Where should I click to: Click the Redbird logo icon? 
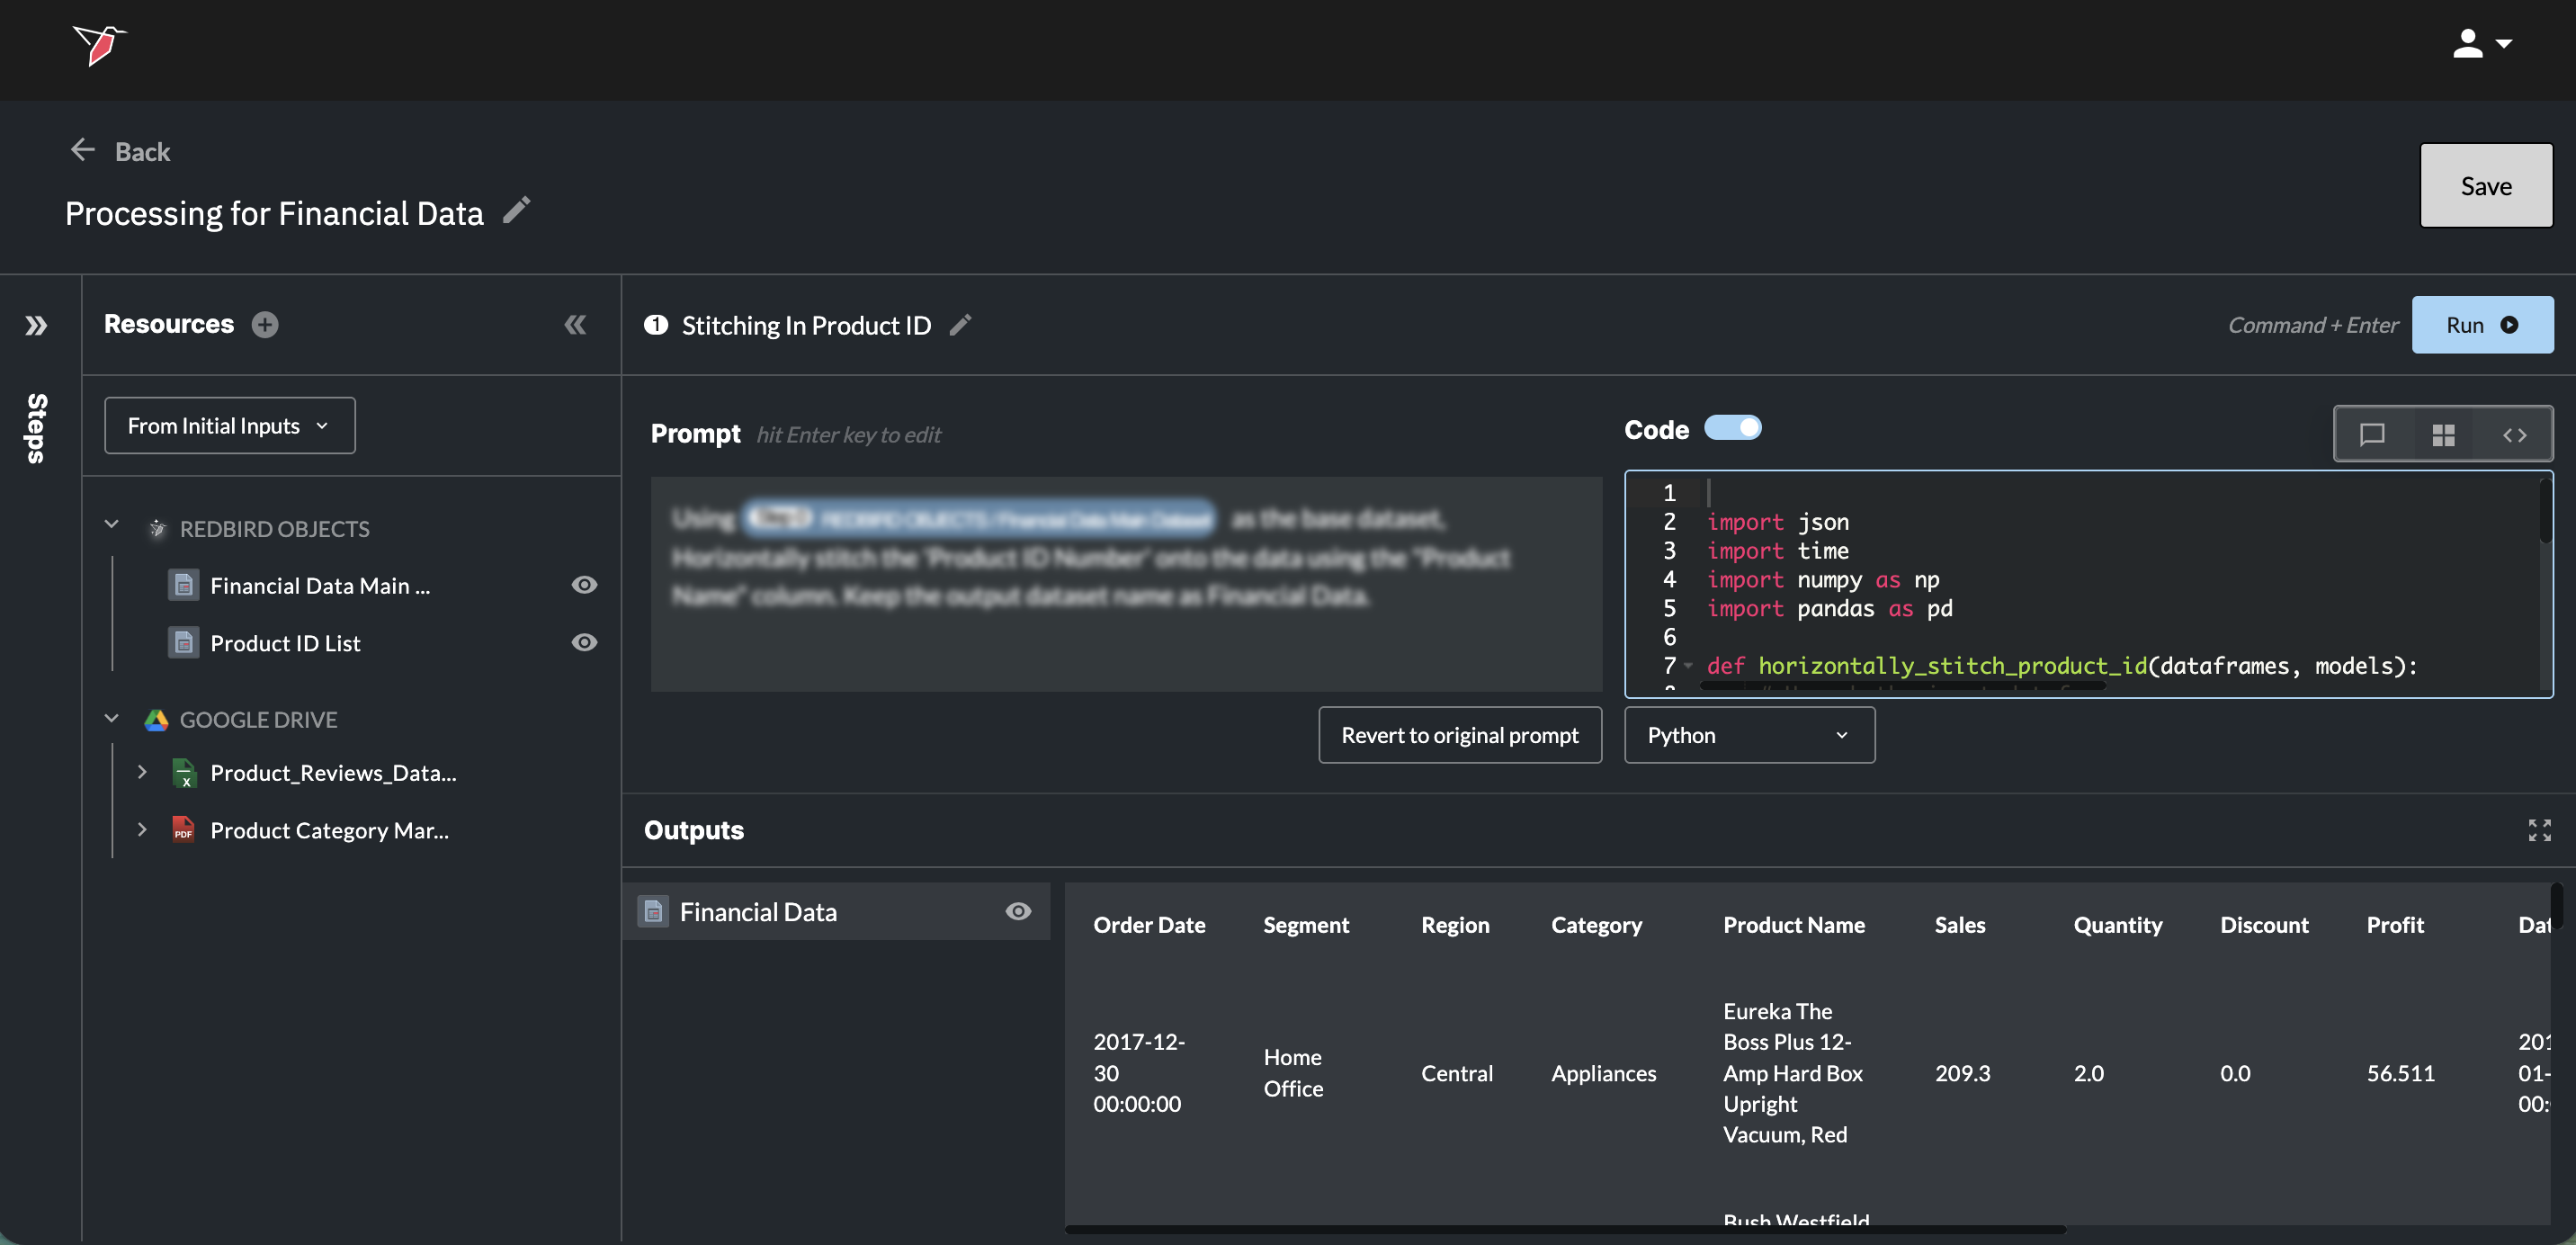click(x=98, y=45)
